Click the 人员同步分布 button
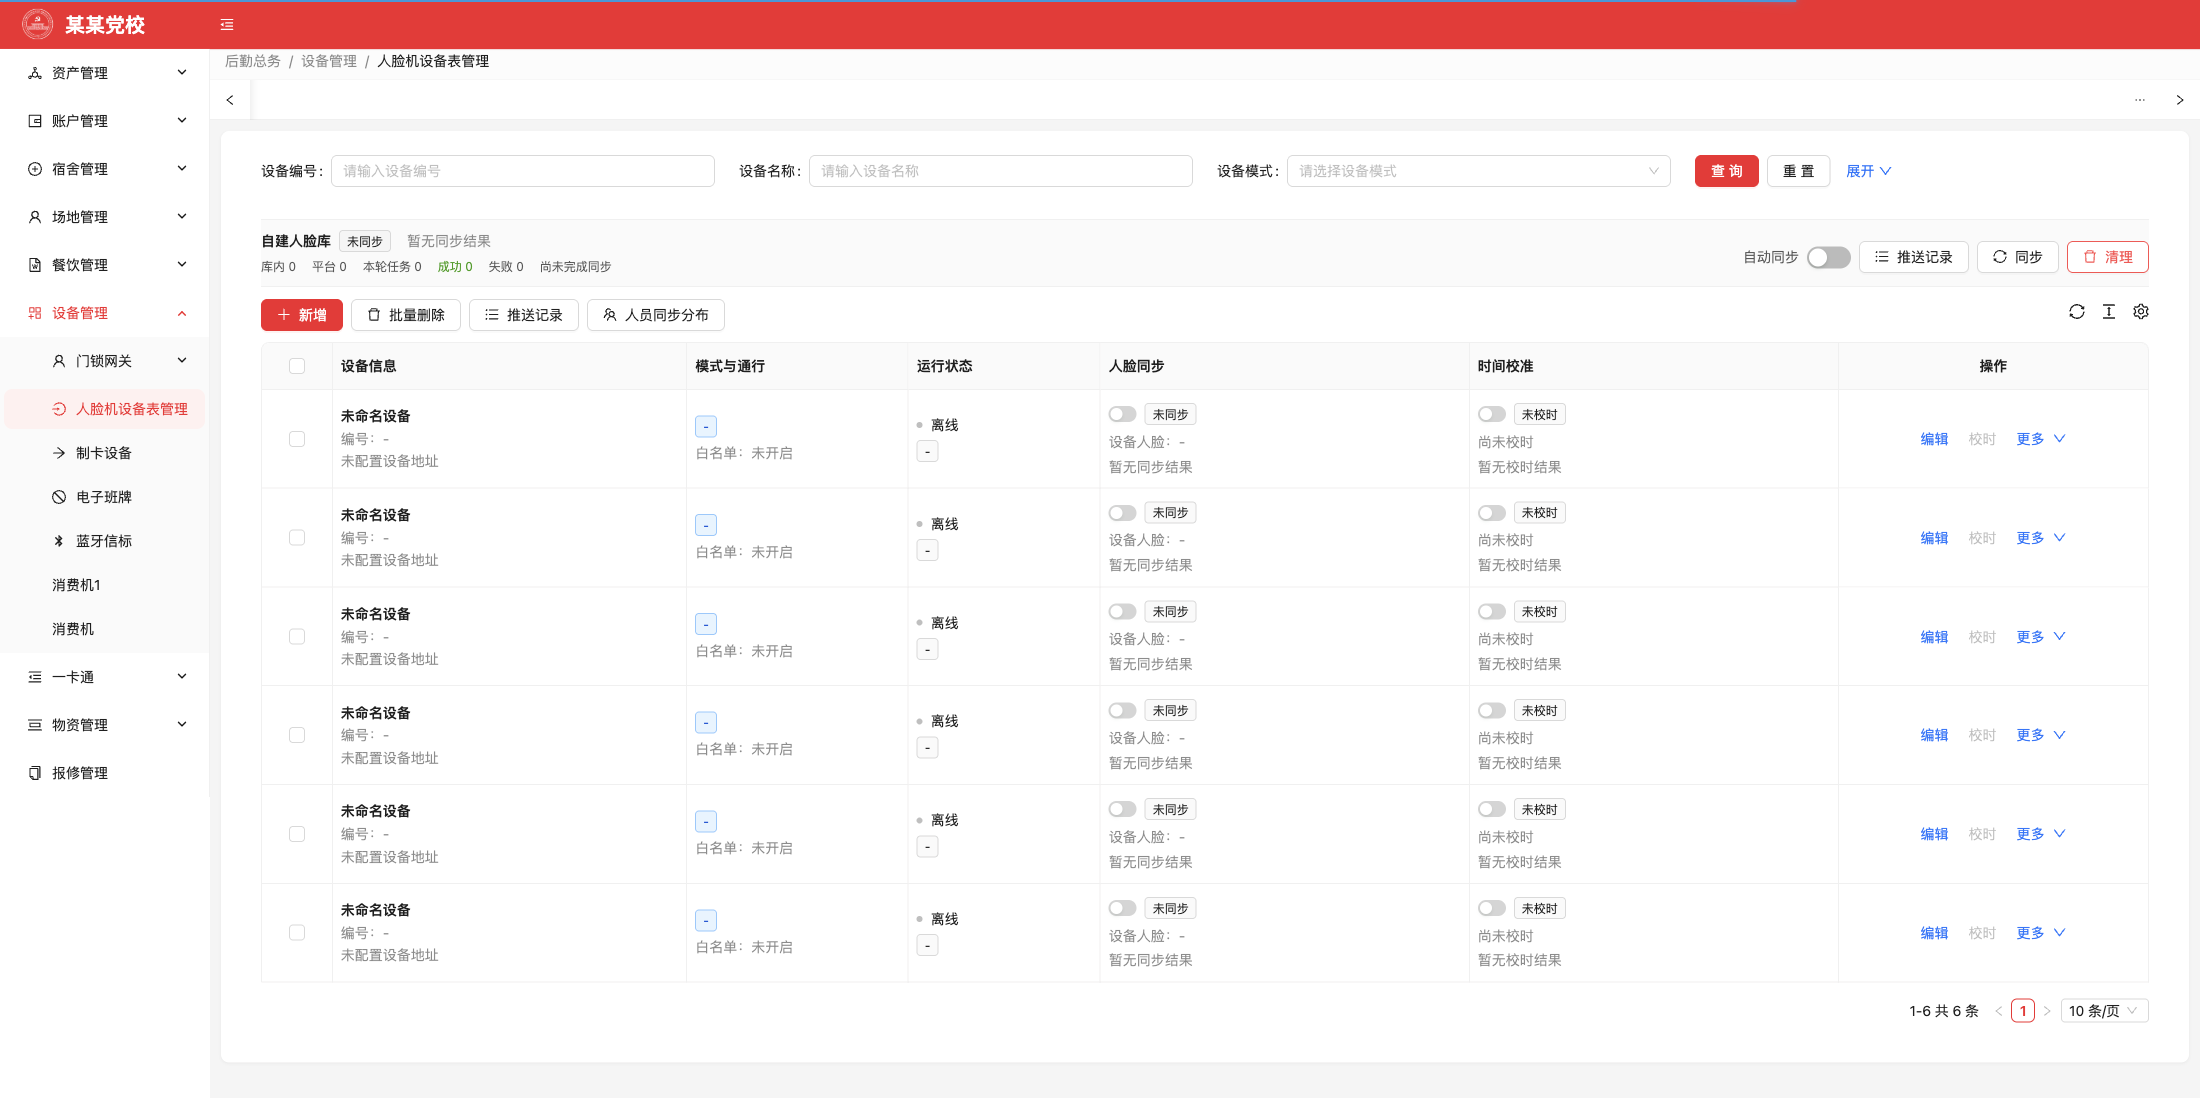This screenshot has height=1098, width=2200. (x=655, y=315)
